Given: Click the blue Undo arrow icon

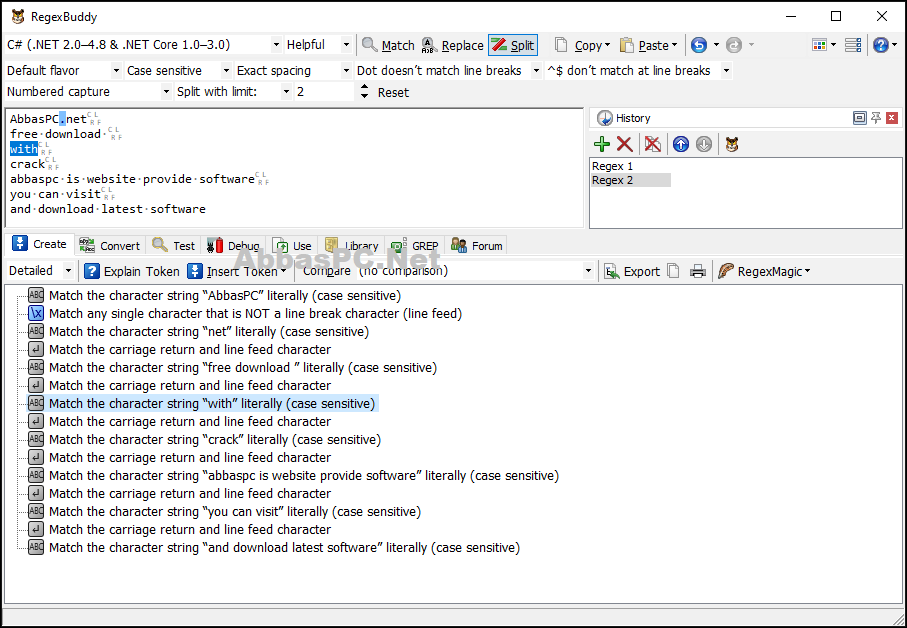Looking at the screenshot, I should point(699,45).
